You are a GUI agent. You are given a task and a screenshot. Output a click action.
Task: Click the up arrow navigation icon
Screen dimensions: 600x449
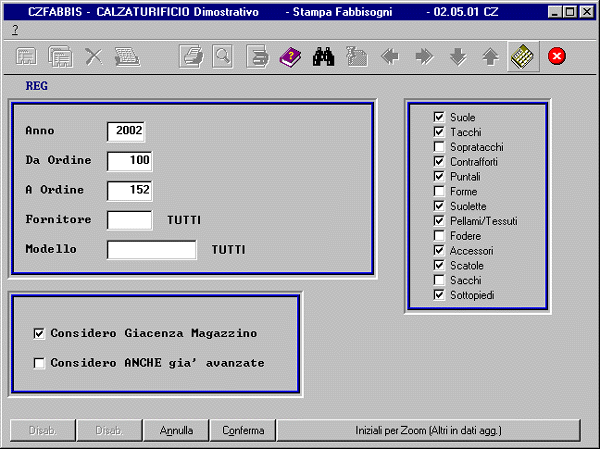point(490,57)
